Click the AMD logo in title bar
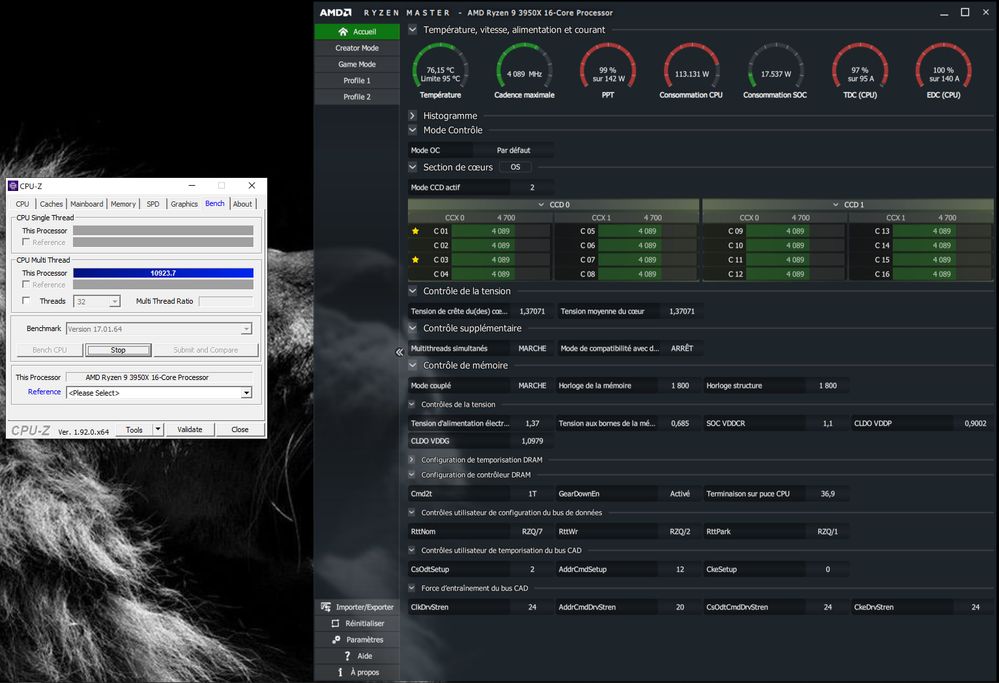Viewport: 999px width, 683px height. pos(335,12)
